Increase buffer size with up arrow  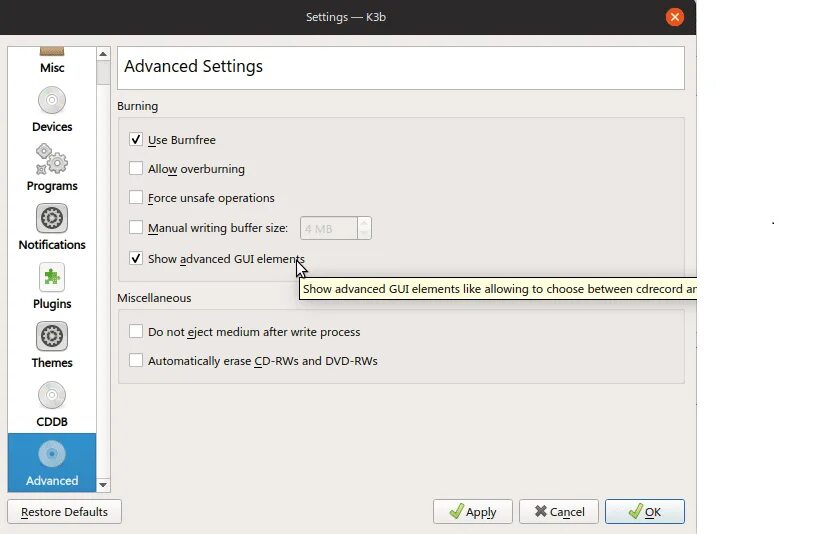coord(364,223)
